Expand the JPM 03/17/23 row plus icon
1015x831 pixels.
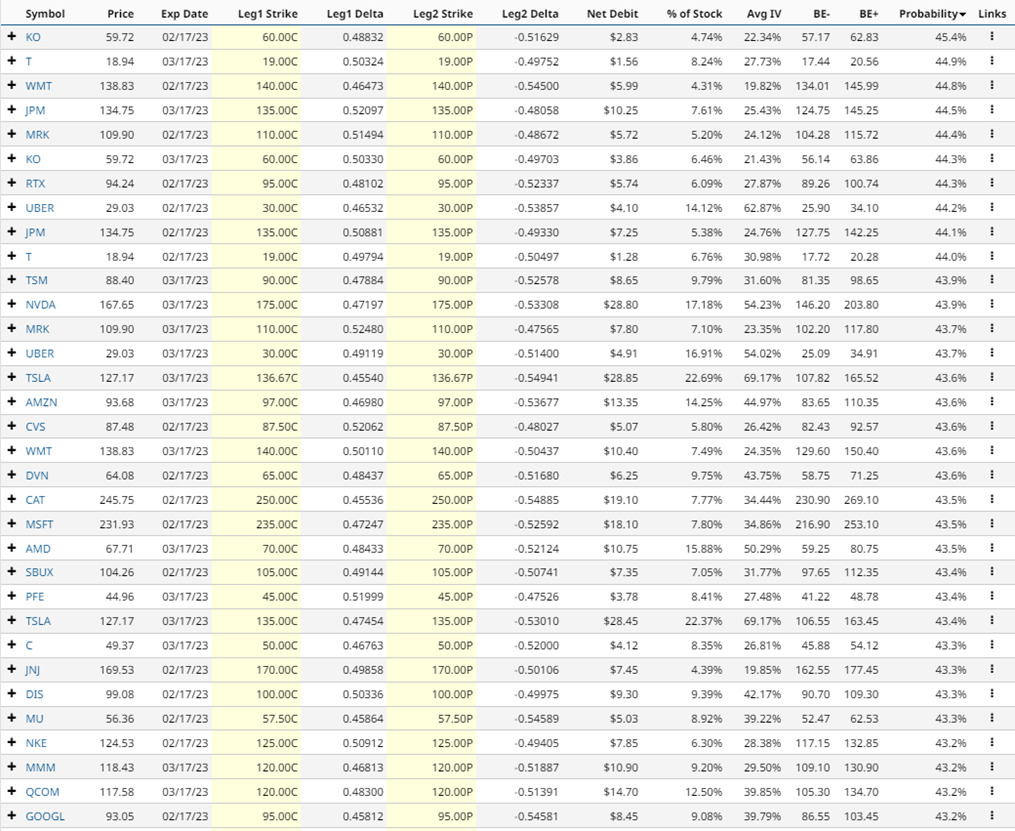click(11, 110)
